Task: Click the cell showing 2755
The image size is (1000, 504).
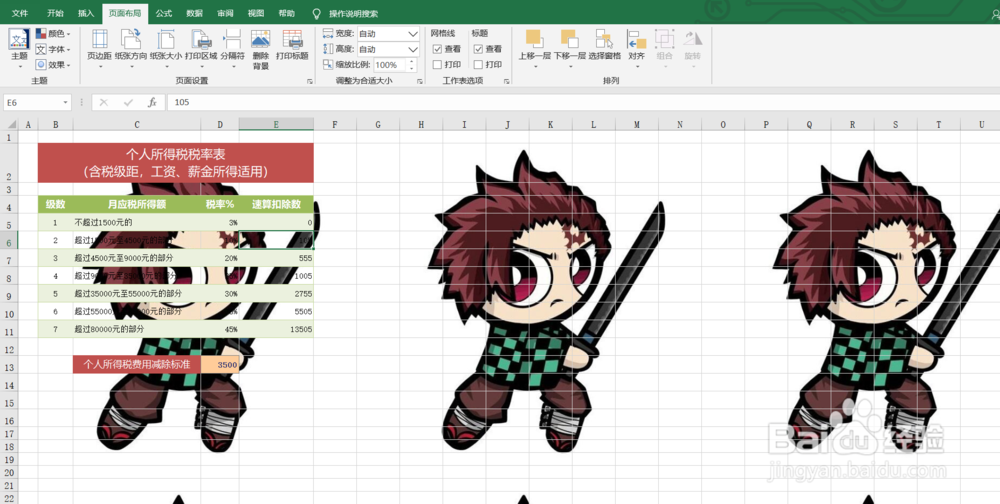Action: pyautogui.click(x=276, y=293)
